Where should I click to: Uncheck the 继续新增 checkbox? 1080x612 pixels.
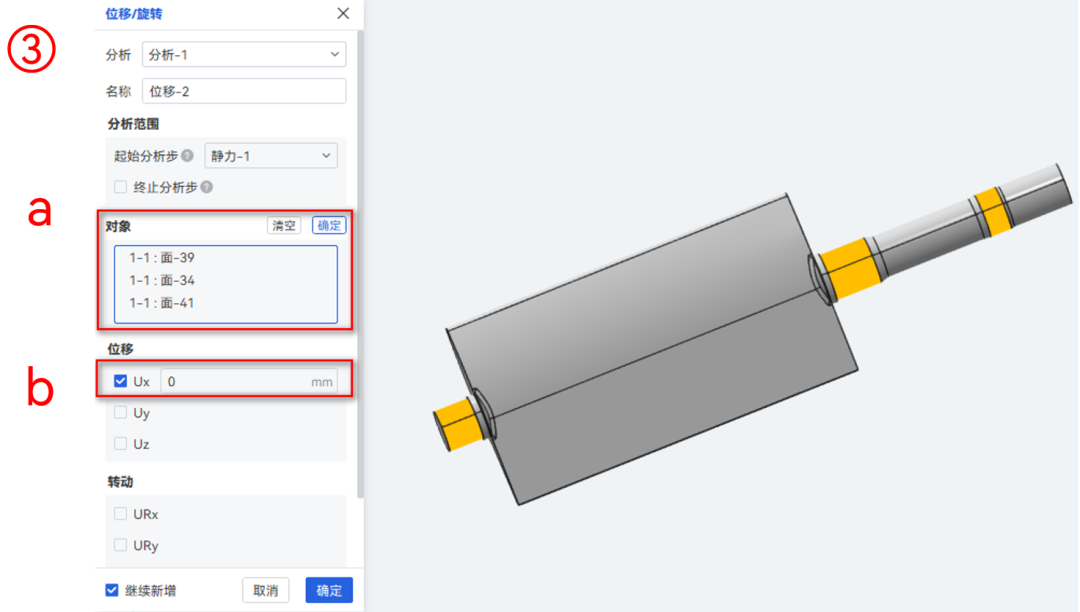coord(112,590)
